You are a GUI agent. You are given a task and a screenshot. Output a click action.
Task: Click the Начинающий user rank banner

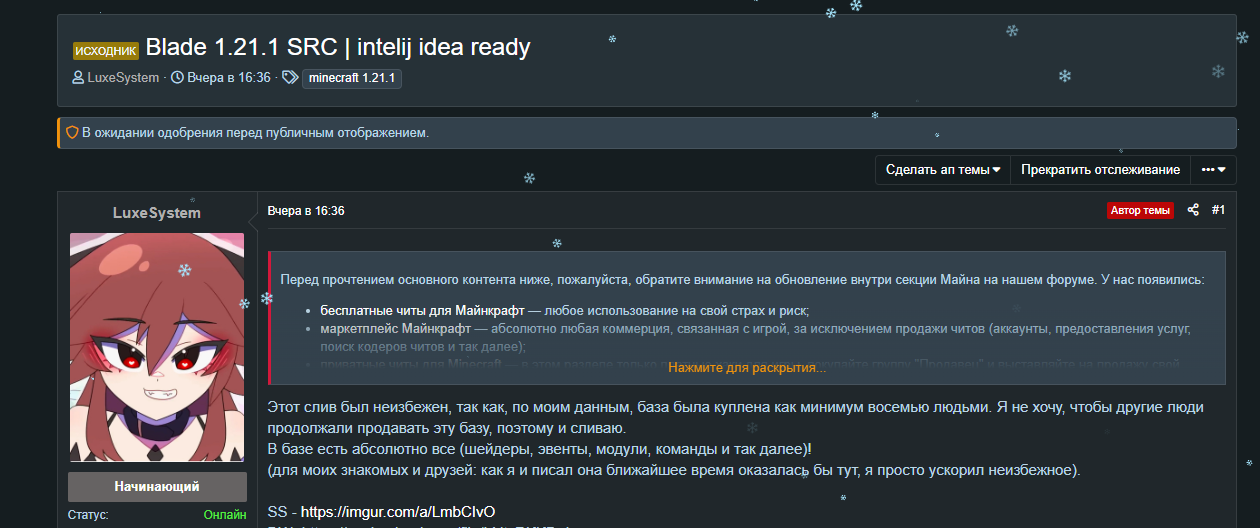coord(157,487)
